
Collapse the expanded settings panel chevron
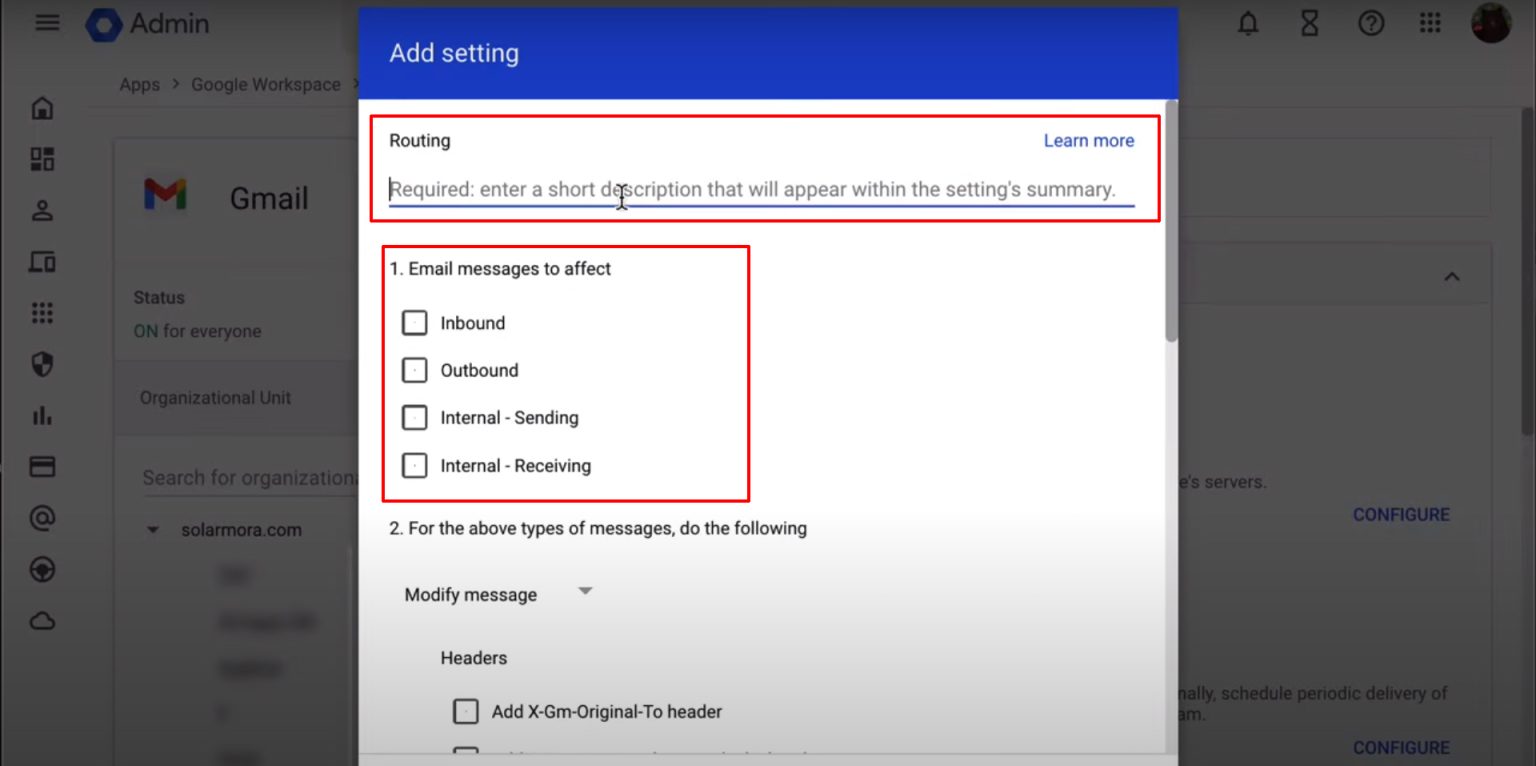(1451, 276)
